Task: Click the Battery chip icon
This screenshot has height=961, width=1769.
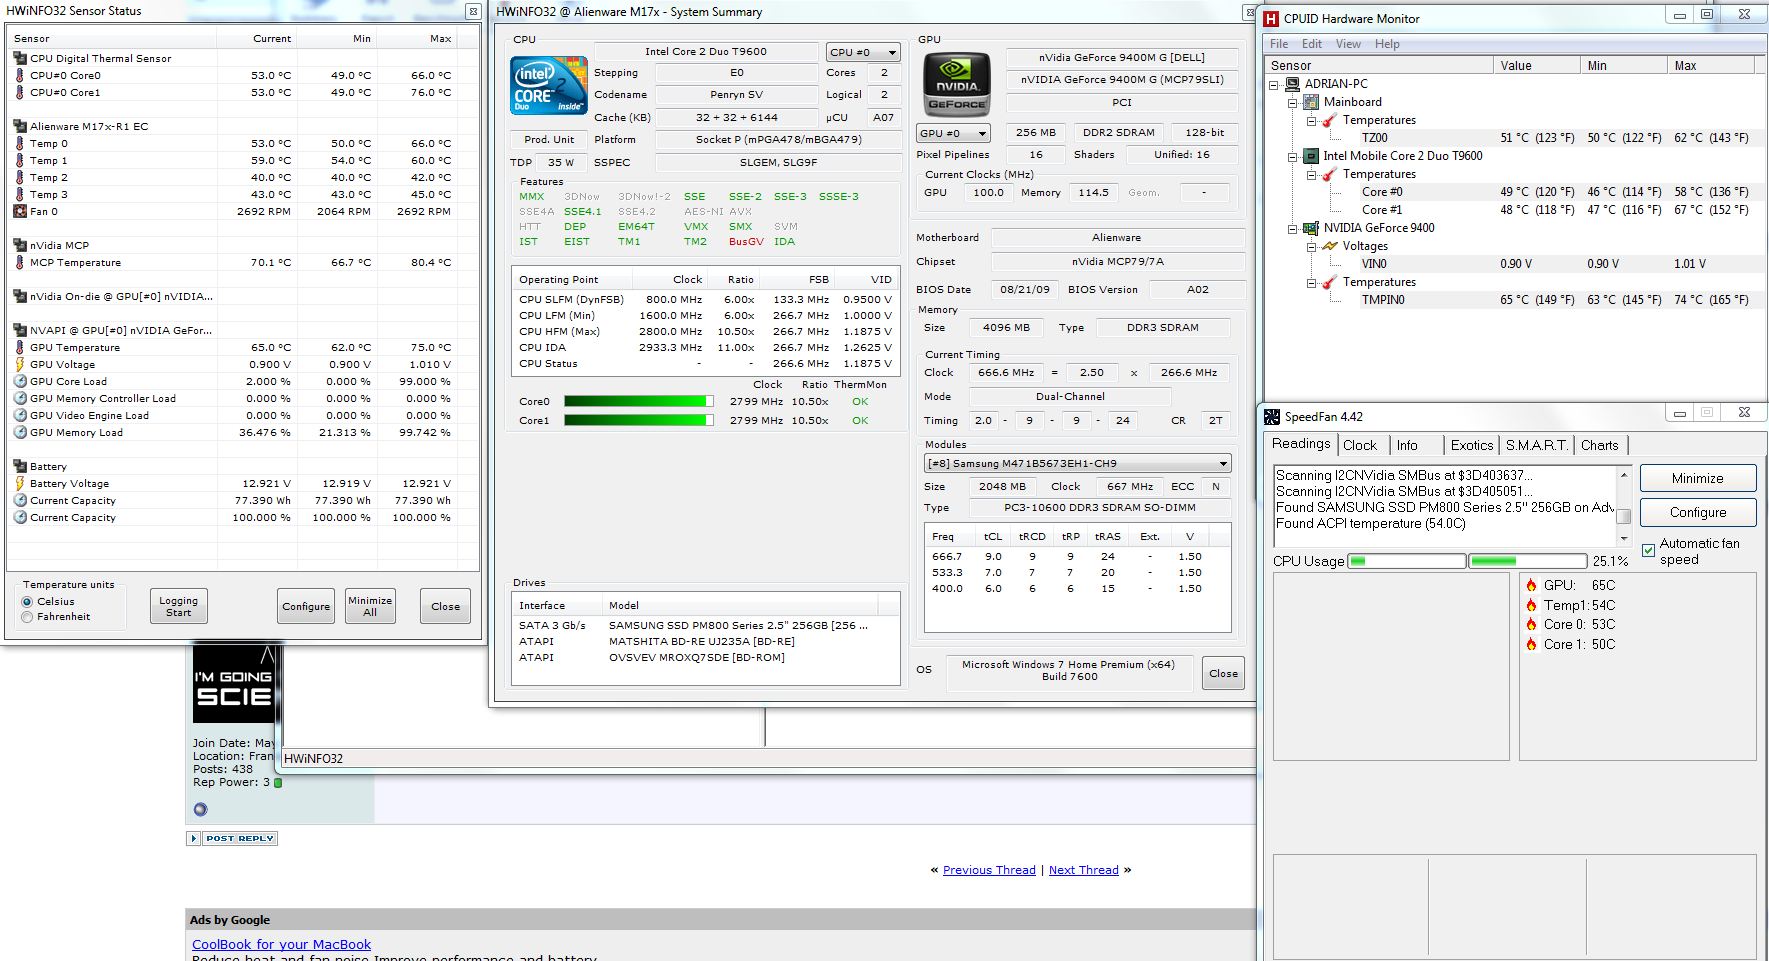Action: (20, 466)
